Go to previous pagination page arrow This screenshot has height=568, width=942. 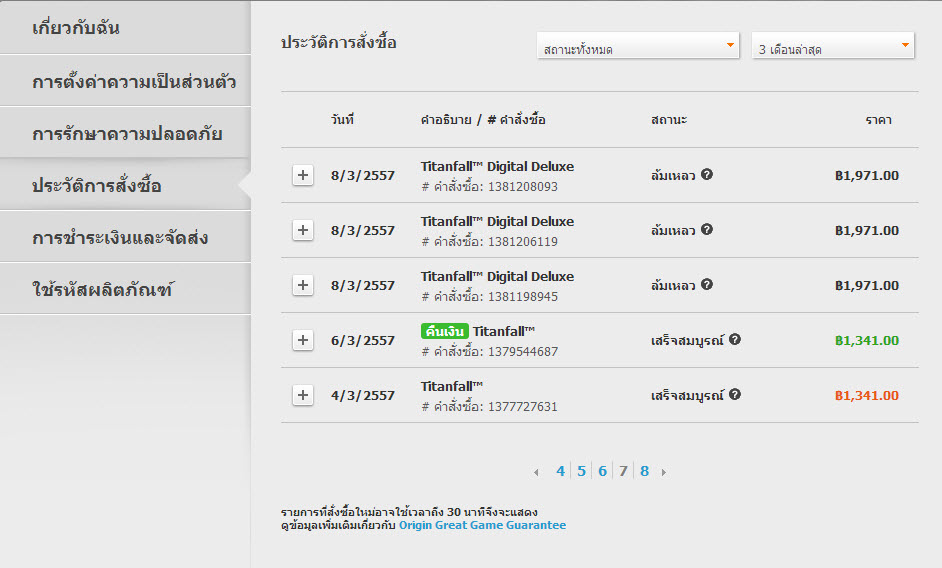point(536,472)
